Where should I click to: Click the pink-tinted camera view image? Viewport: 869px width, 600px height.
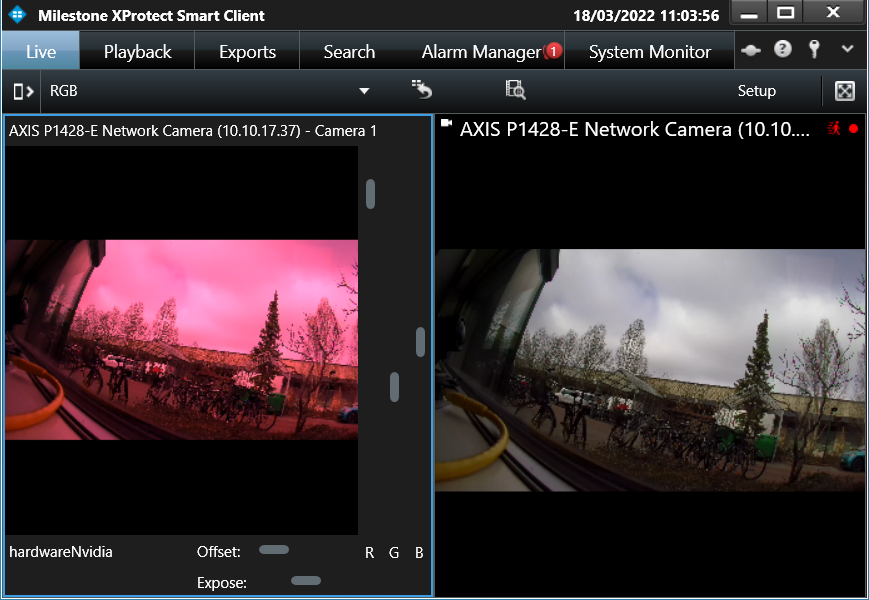pyautogui.click(x=182, y=340)
